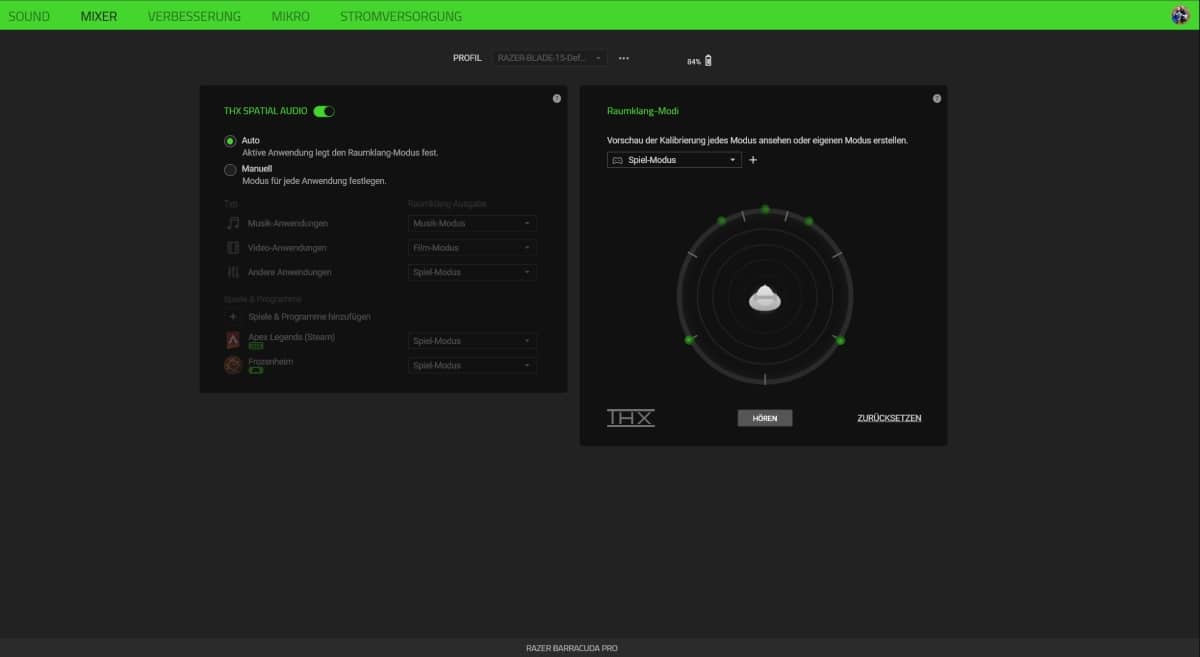Open the Stromversorgung tab
Screen dimensions: 1200x657
point(401,16)
